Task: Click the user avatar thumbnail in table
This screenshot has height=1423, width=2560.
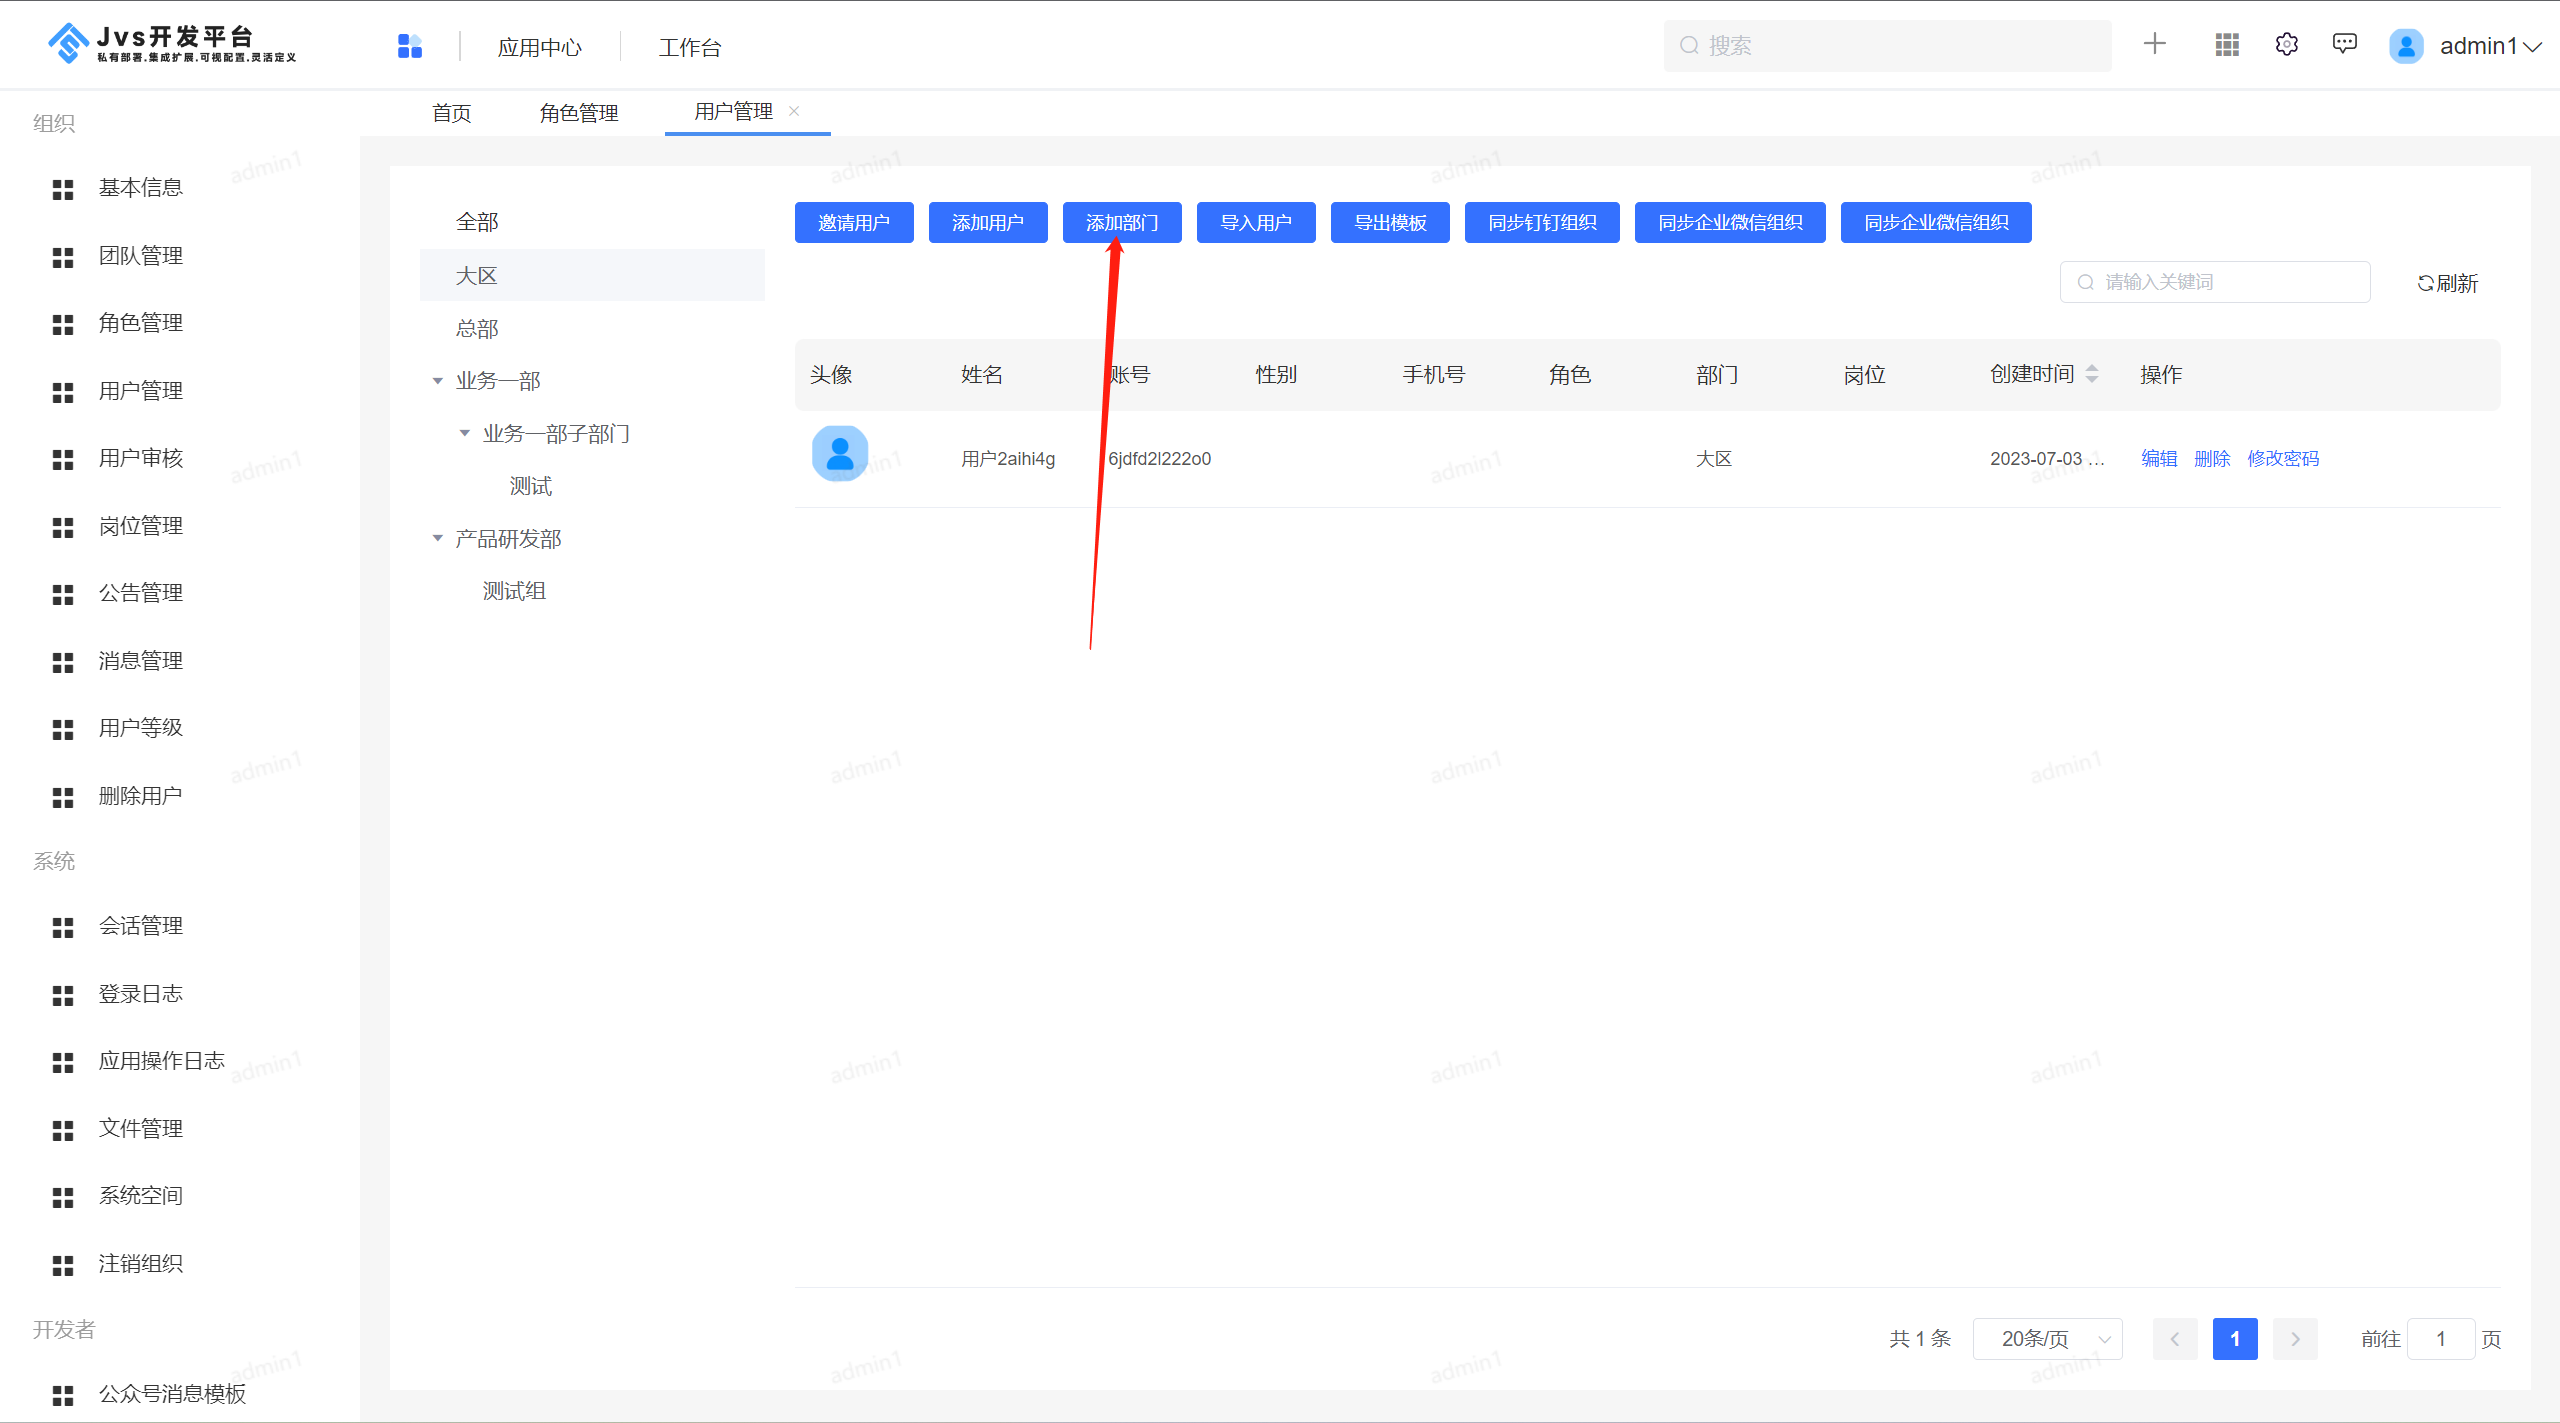Action: point(839,456)
